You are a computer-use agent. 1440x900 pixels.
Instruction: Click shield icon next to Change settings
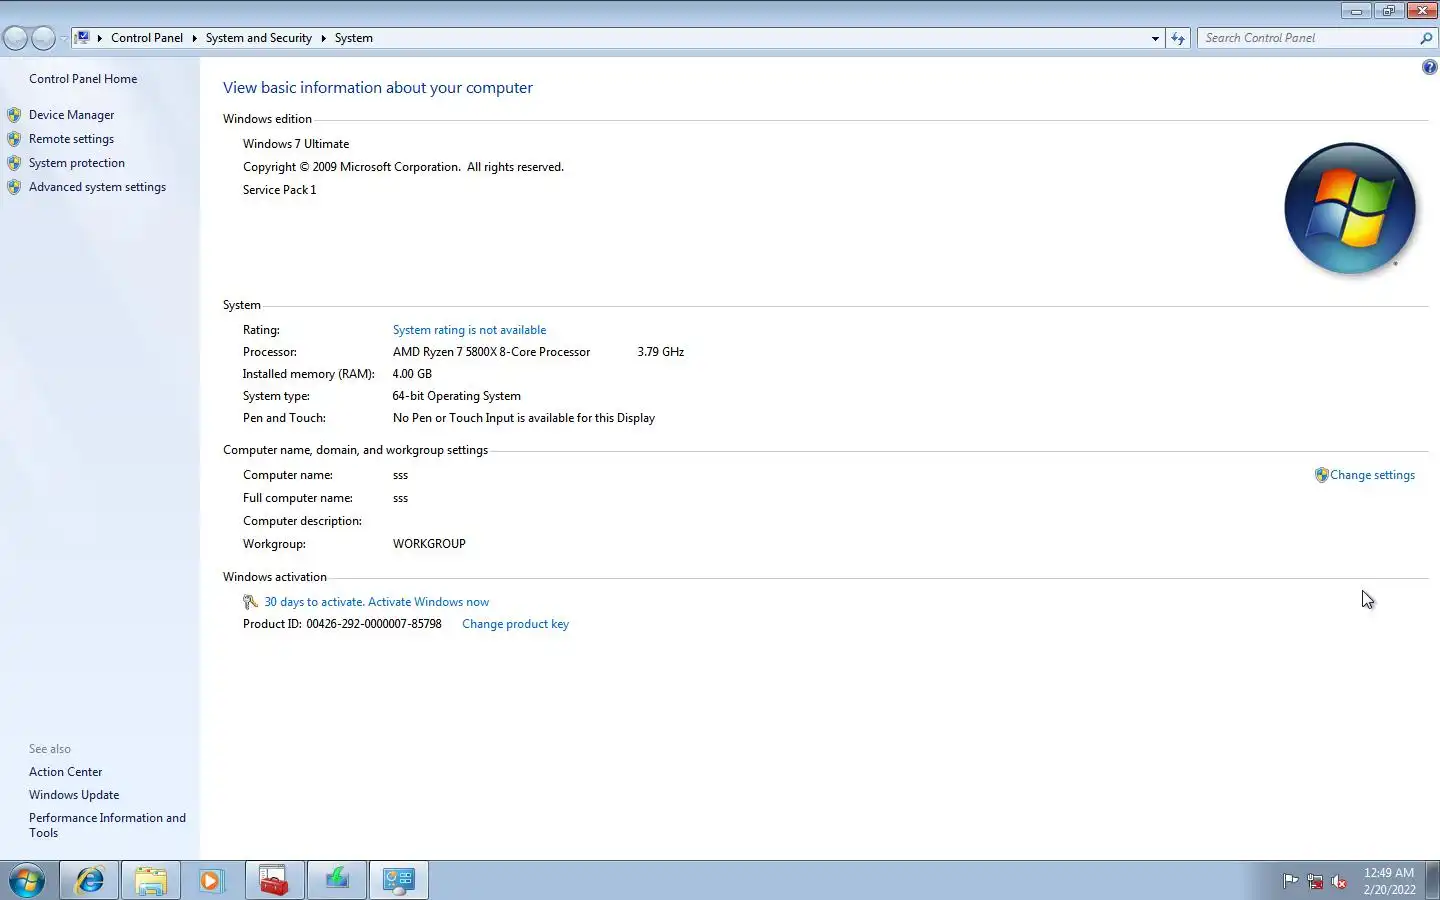coord(1321,475)
